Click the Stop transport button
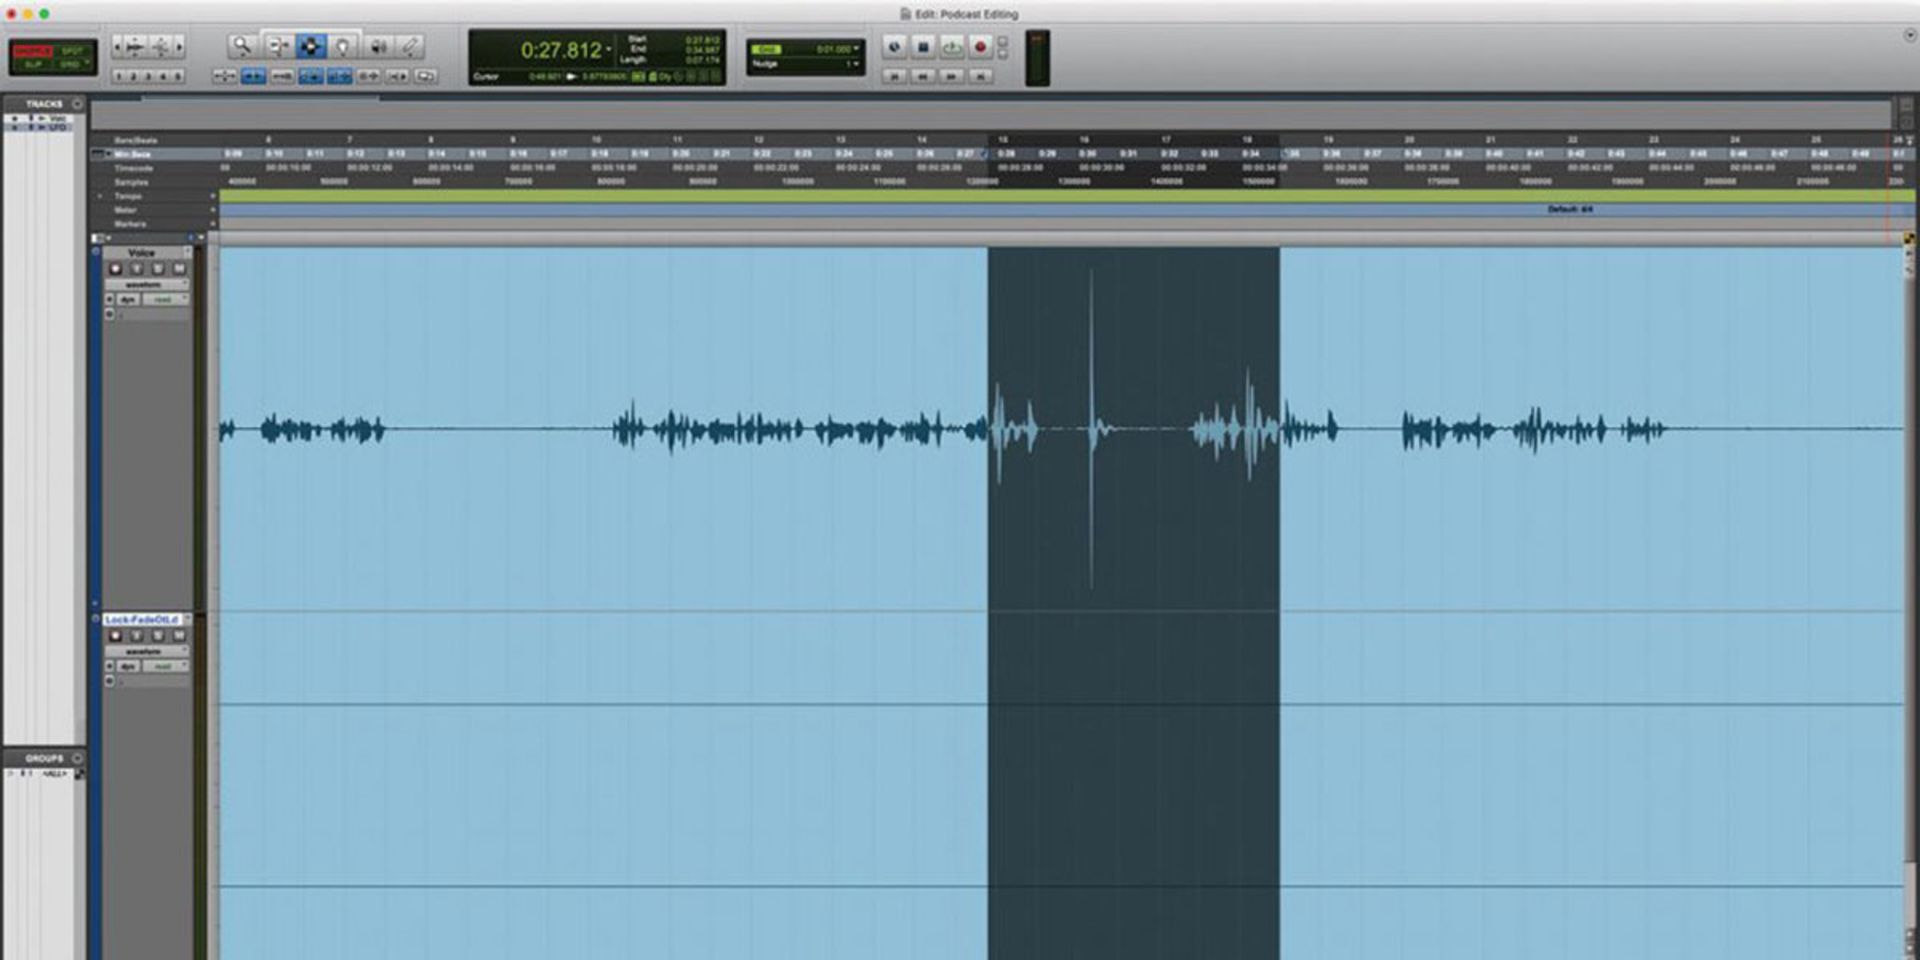The height and width of the screenshot is (960, 1920). click(923, 46)
